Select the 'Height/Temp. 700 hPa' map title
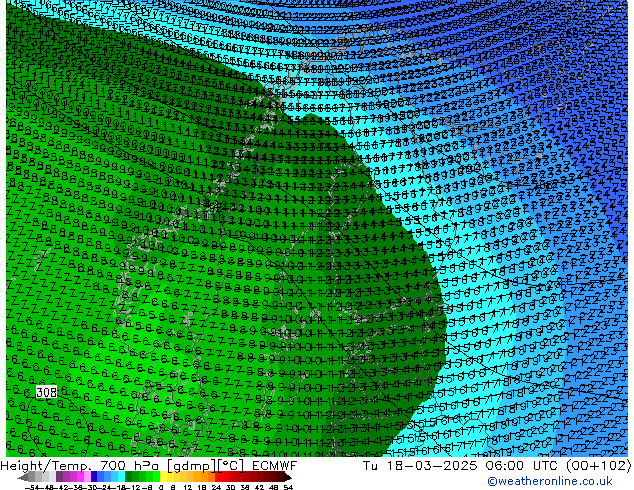The image size is (634, 490). click(82, 466)
